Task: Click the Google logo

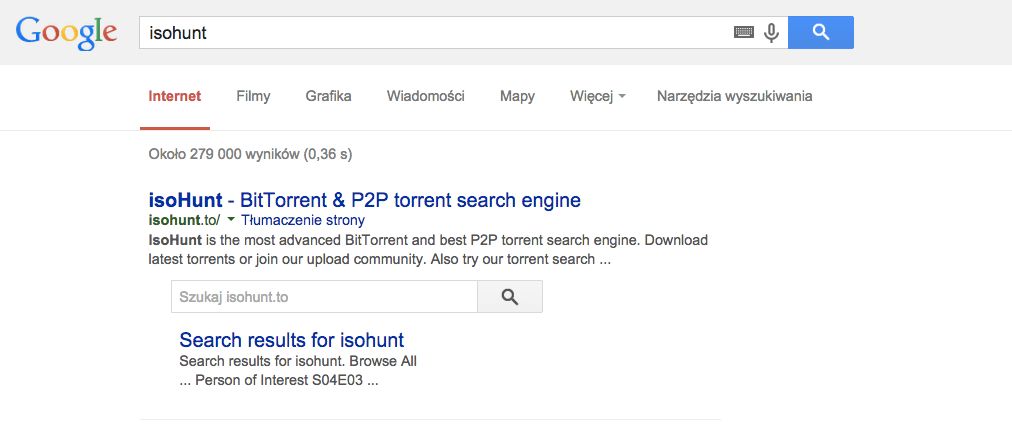Action: coord(66,33)
